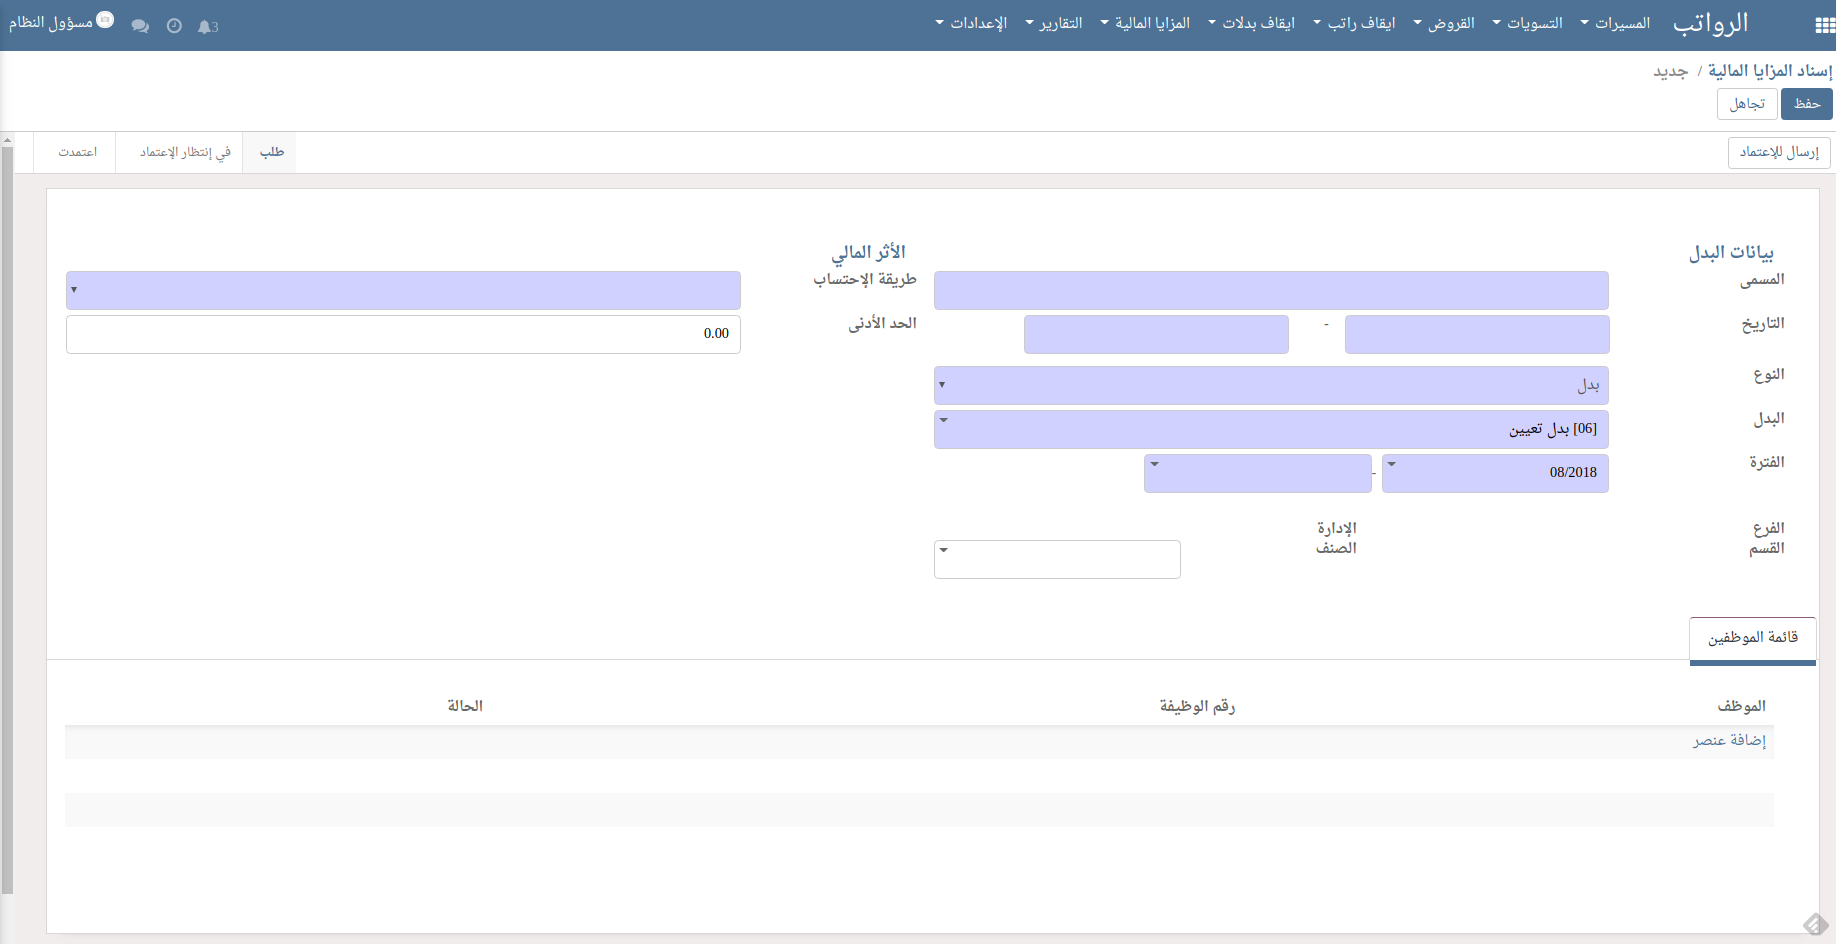
Task: Open the المزايا المالية menu
Action: (x=1145, y=23)
